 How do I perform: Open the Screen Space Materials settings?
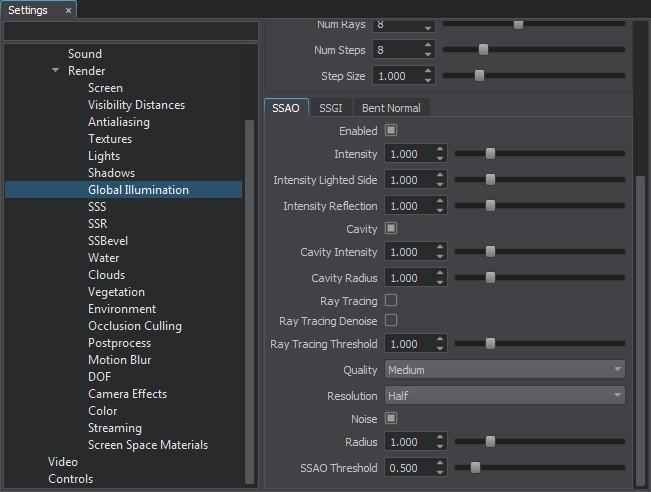(x=148, y=445)
